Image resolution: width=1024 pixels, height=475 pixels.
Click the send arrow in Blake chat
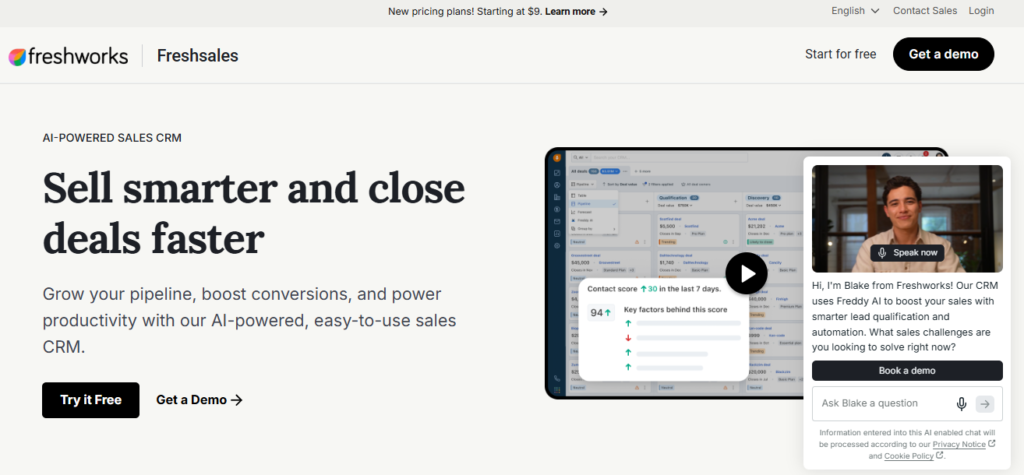985,404
